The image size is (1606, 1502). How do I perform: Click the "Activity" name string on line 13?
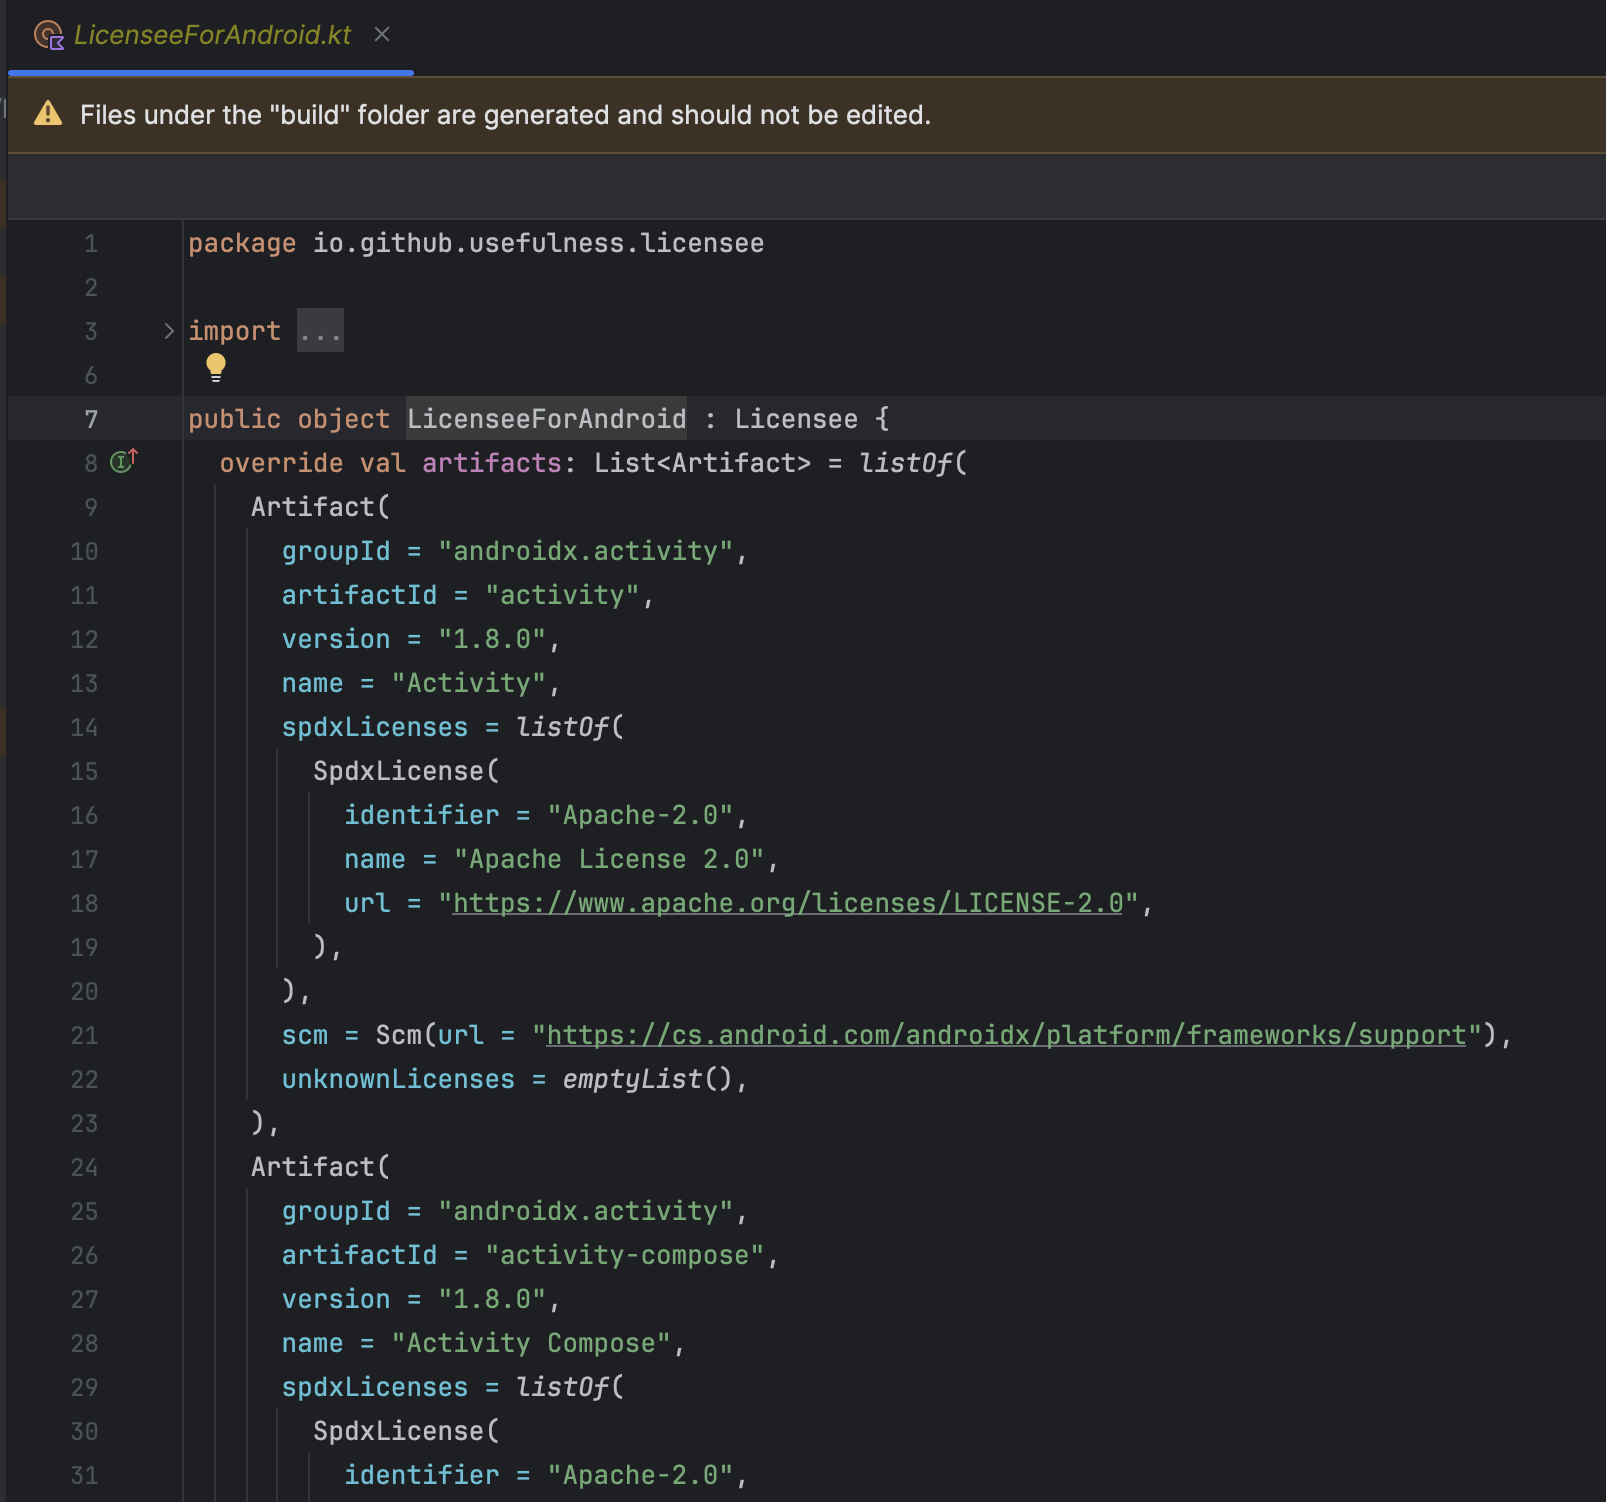click(468, 683)
